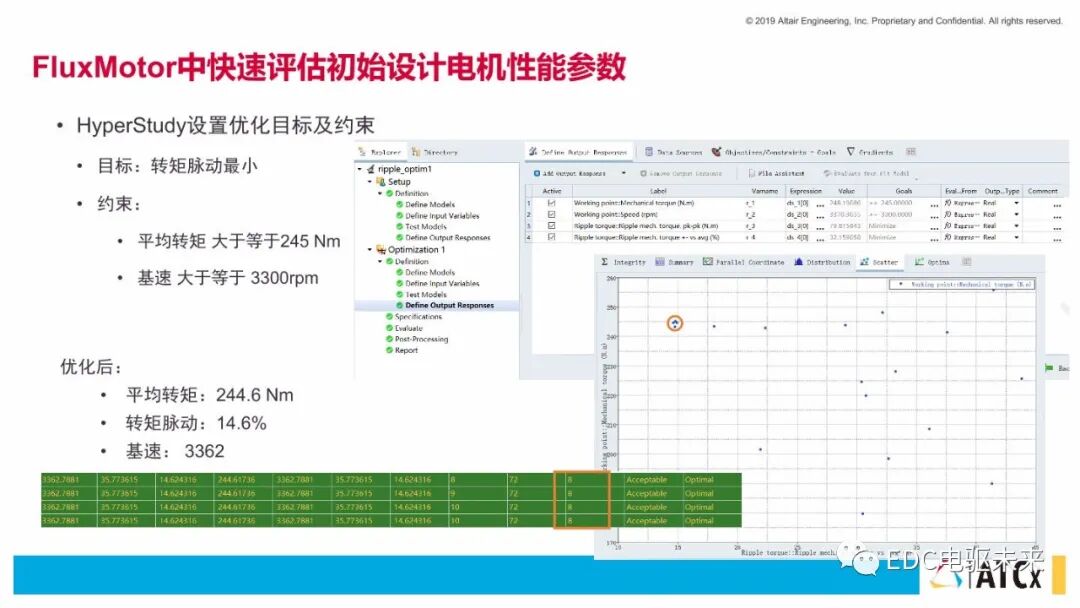1080x608 pixels.
Task: Open the Gradients tab
Action: pos(870,151)
